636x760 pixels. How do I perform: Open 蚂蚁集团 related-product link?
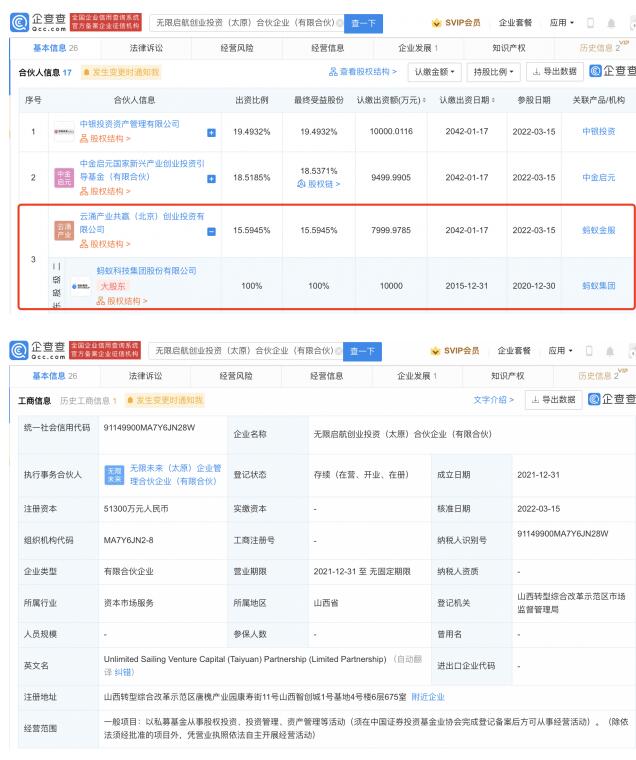[x=599, y=286]
